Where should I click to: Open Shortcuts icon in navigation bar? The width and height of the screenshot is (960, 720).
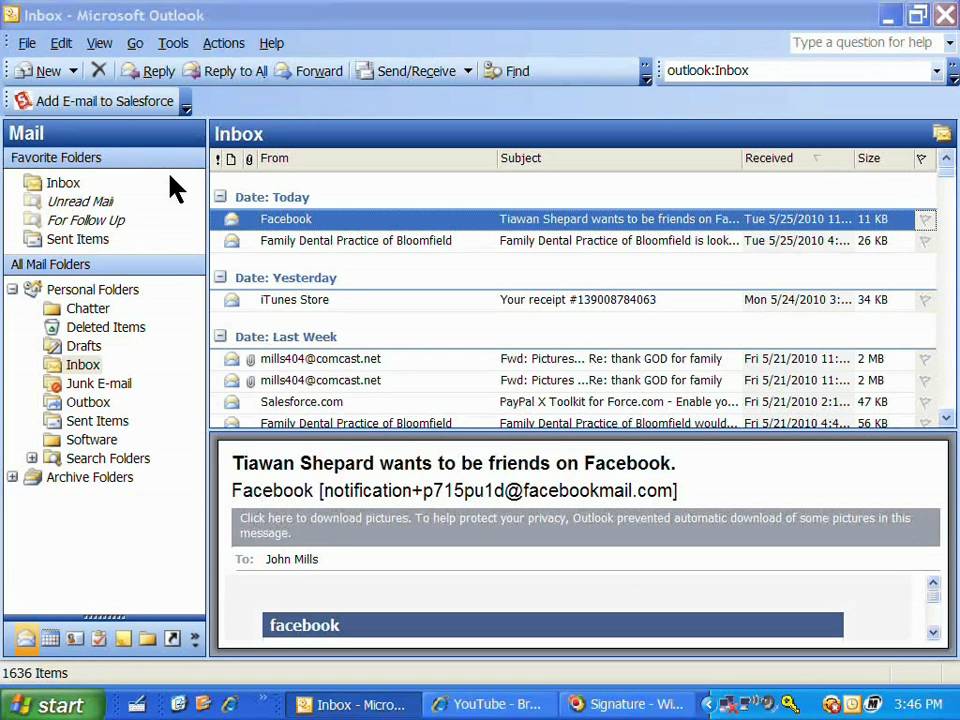coord(172,639)
